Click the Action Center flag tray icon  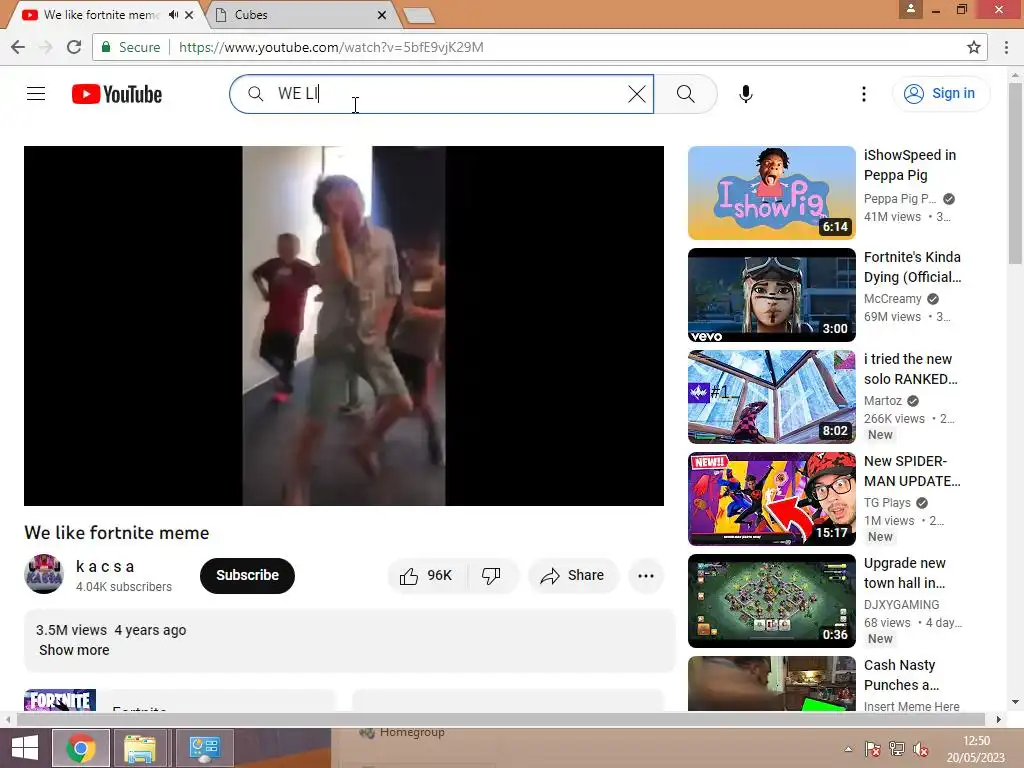click(x=872, y=749)
